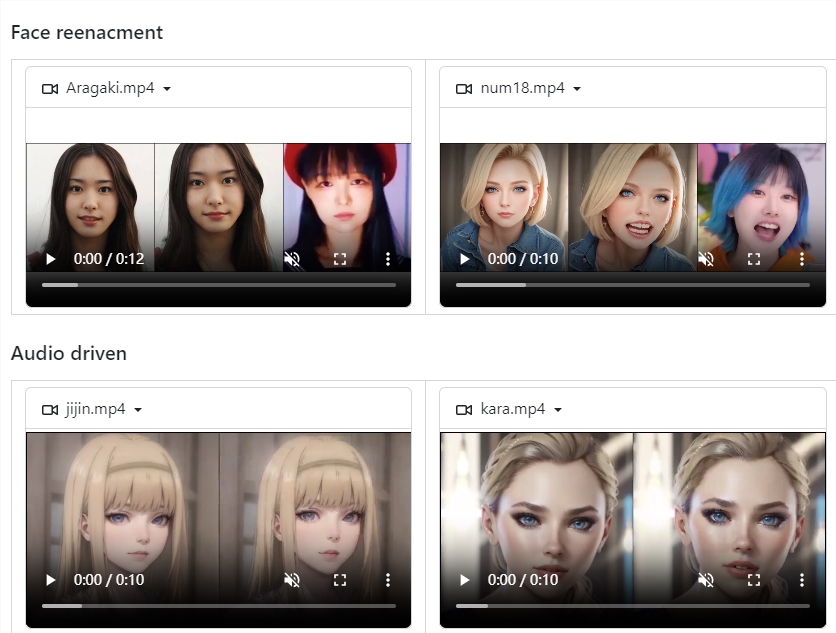
Task: Open fullscreen on the kara.mp4 video
Action: 753,580
